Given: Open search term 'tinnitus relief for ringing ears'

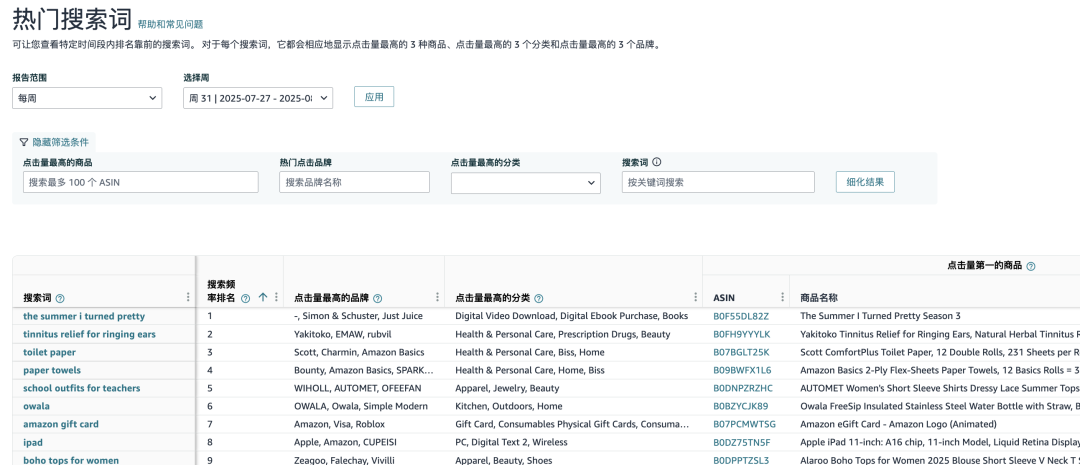Looking at the screenshot, I should pos(90,334).
